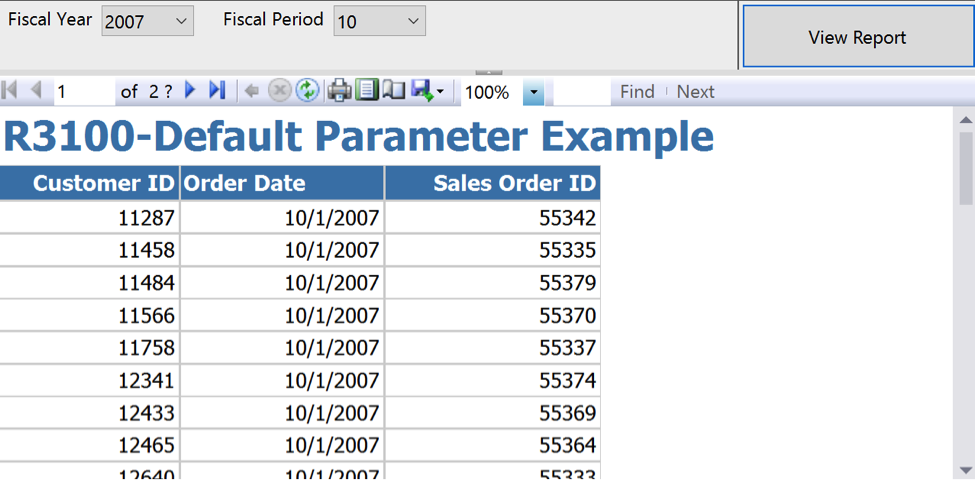Switch to print layout view
The image size is (975, 480).
tap(367, 91)
